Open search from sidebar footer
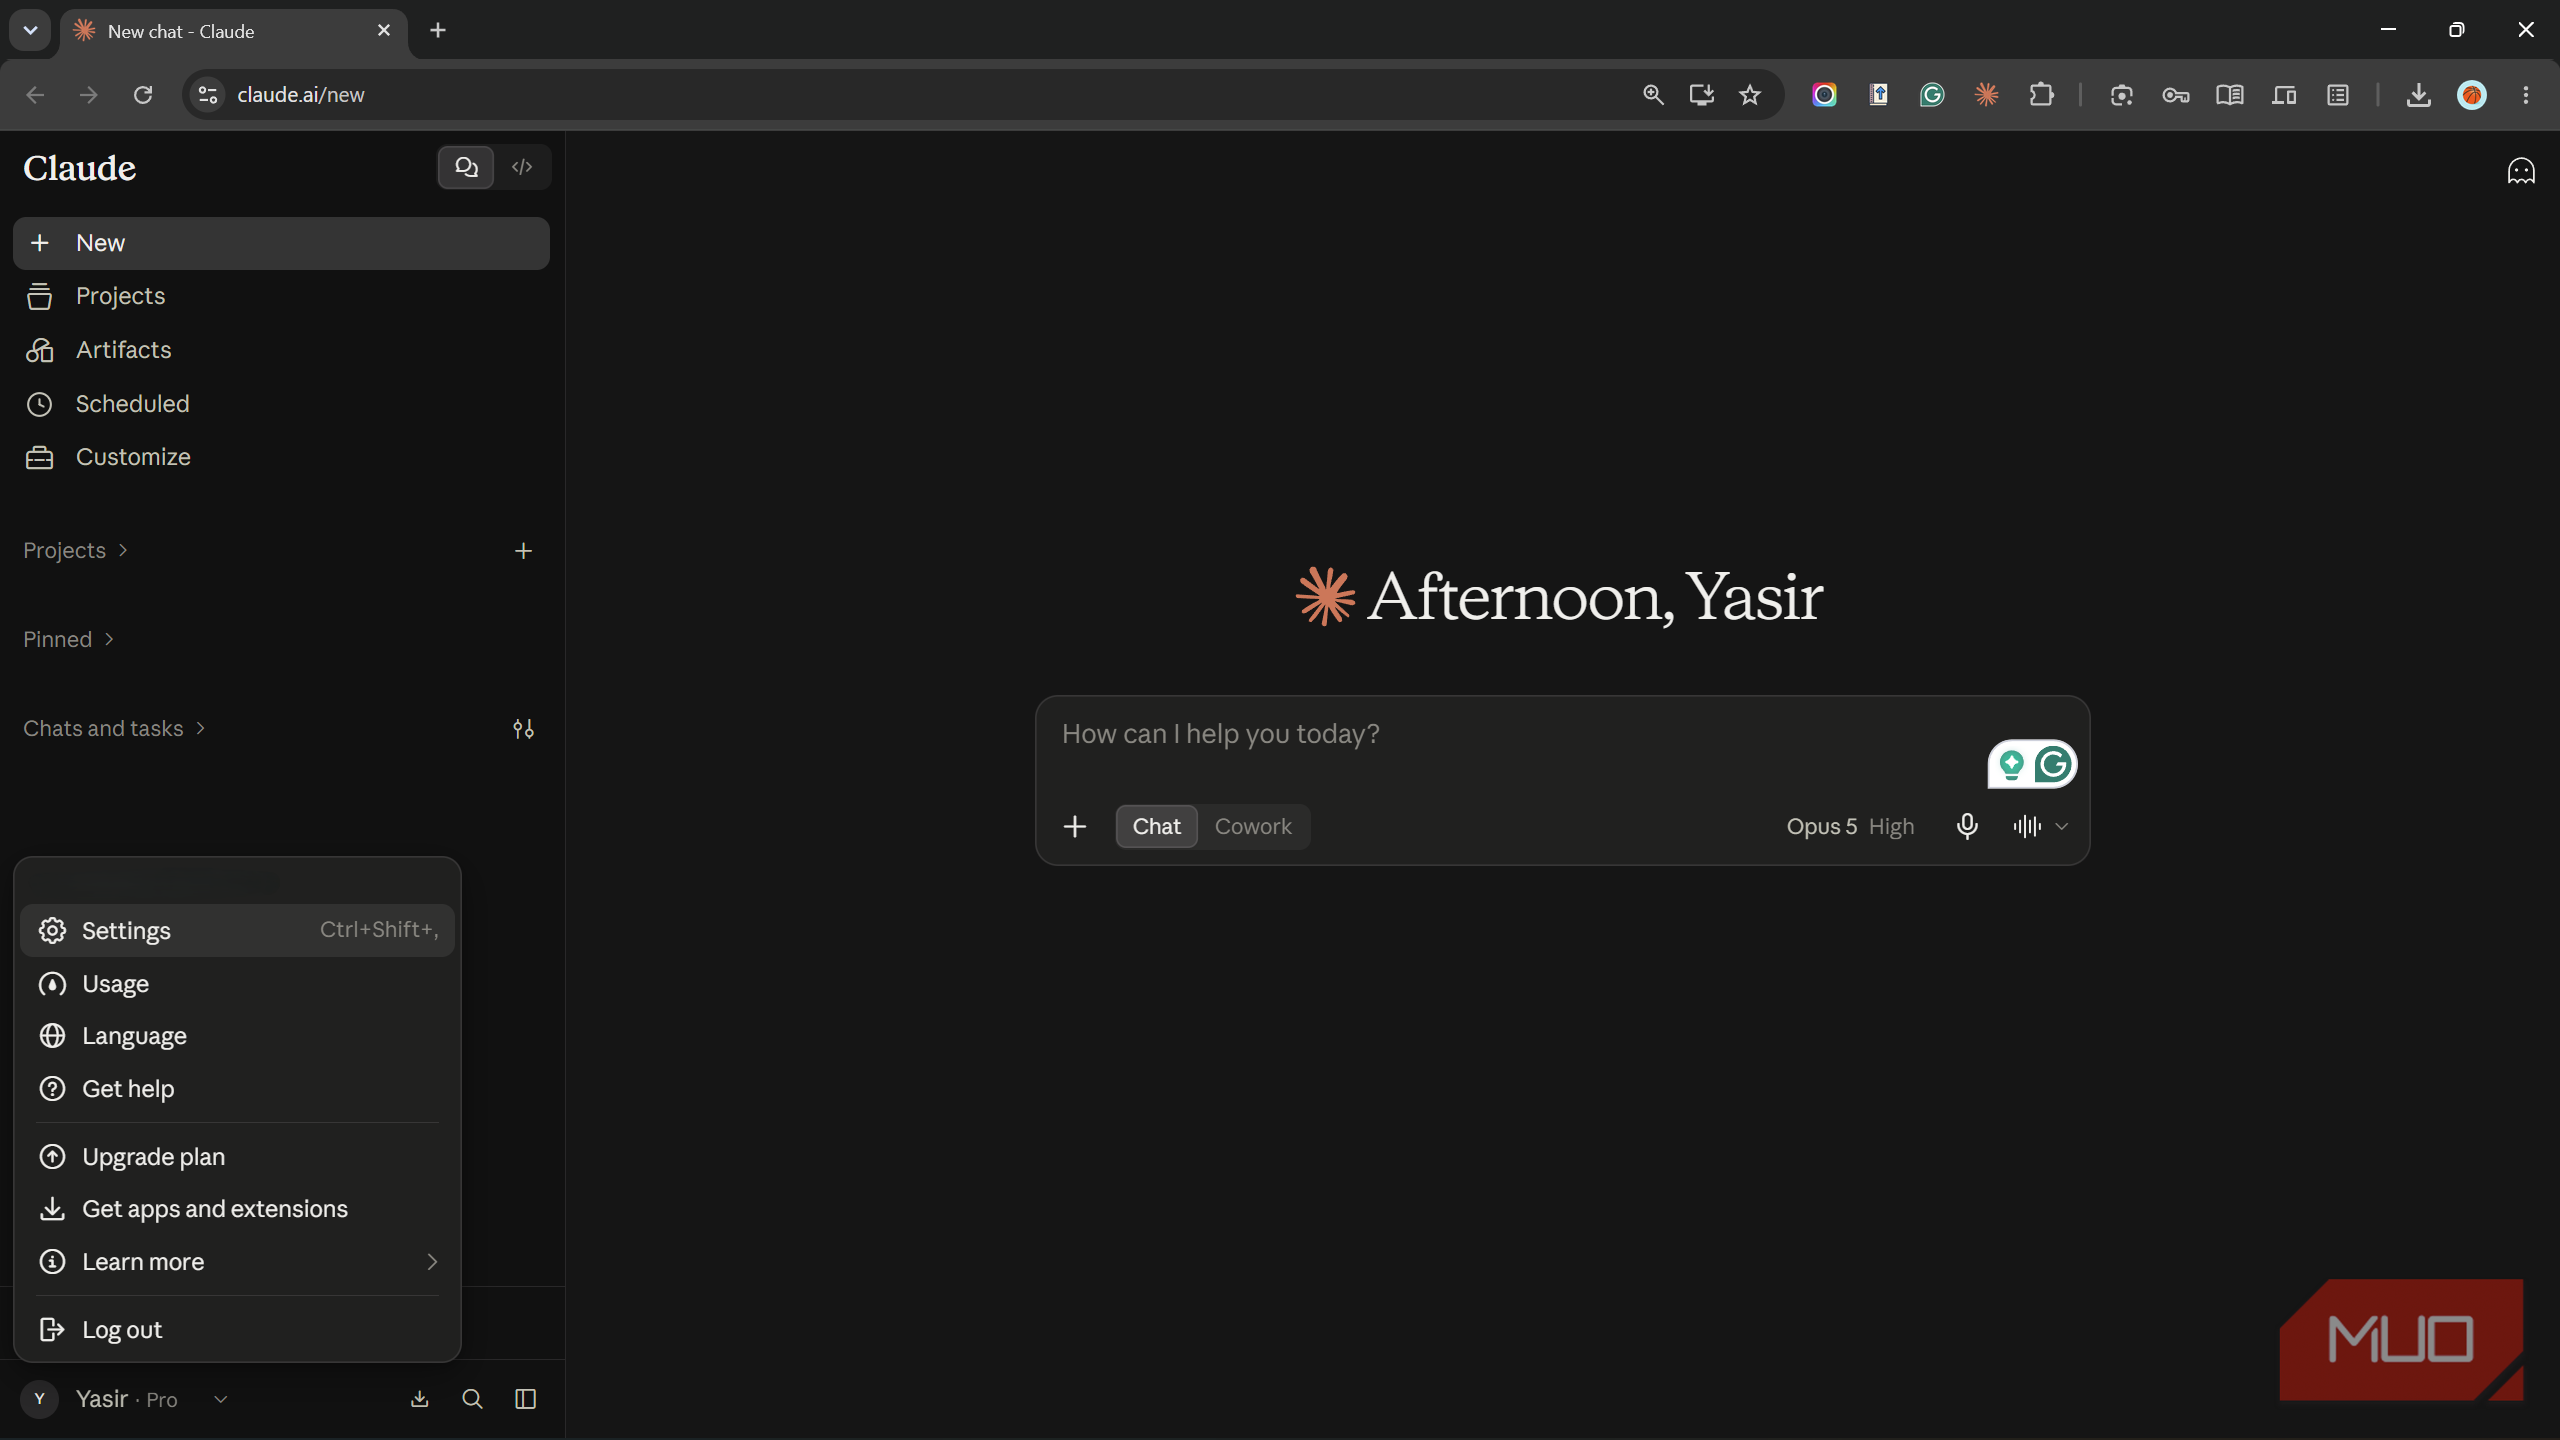2560x1440 pixels. click(x=473, y=1399)
